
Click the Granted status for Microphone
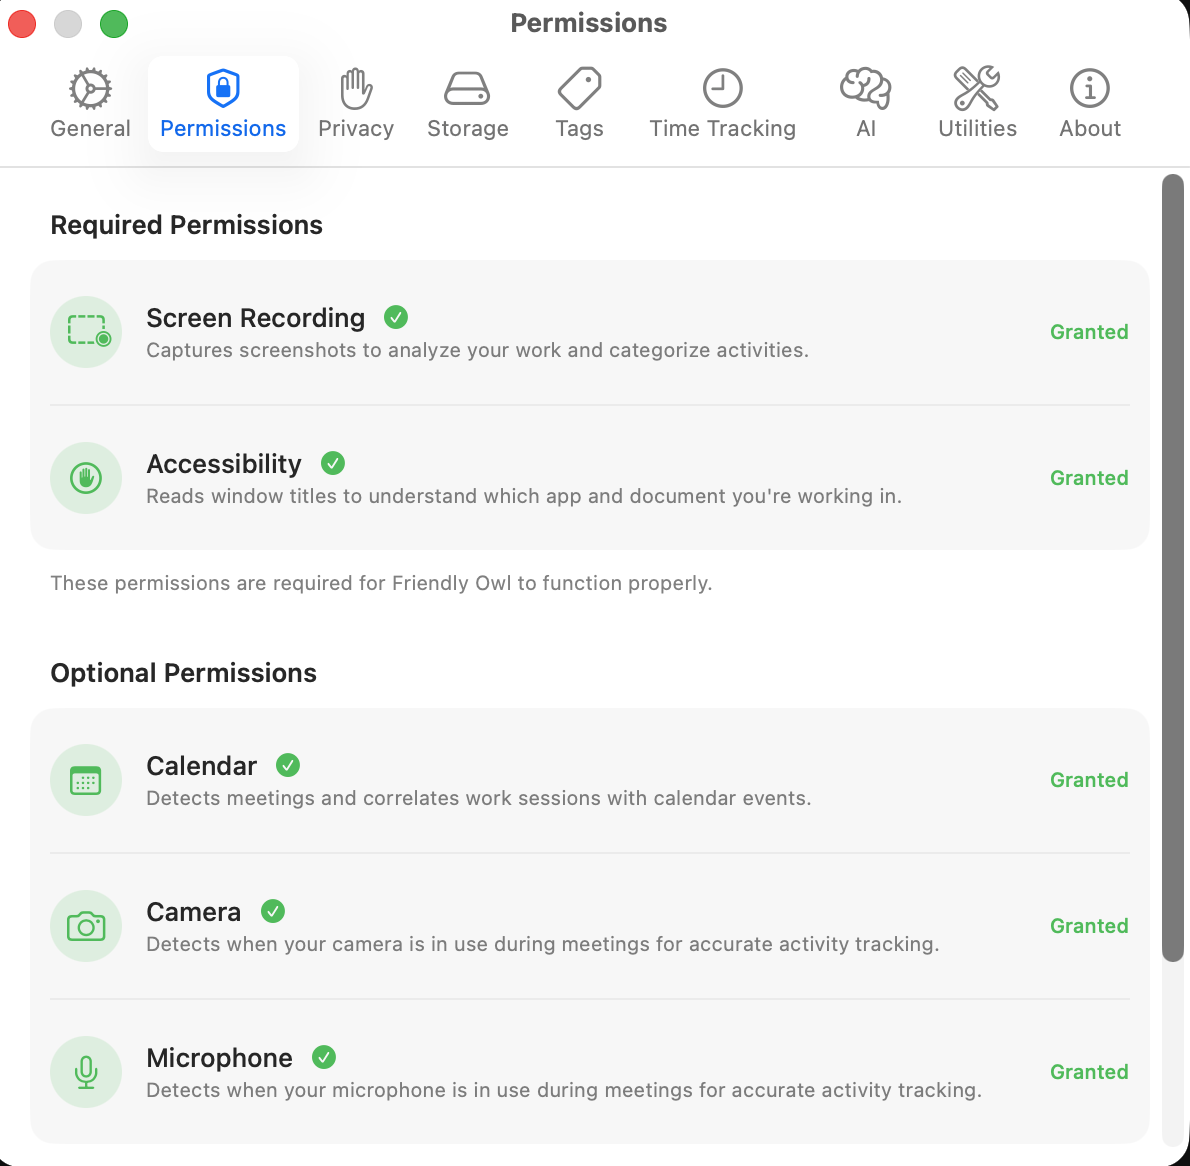pos(1089,1072)
